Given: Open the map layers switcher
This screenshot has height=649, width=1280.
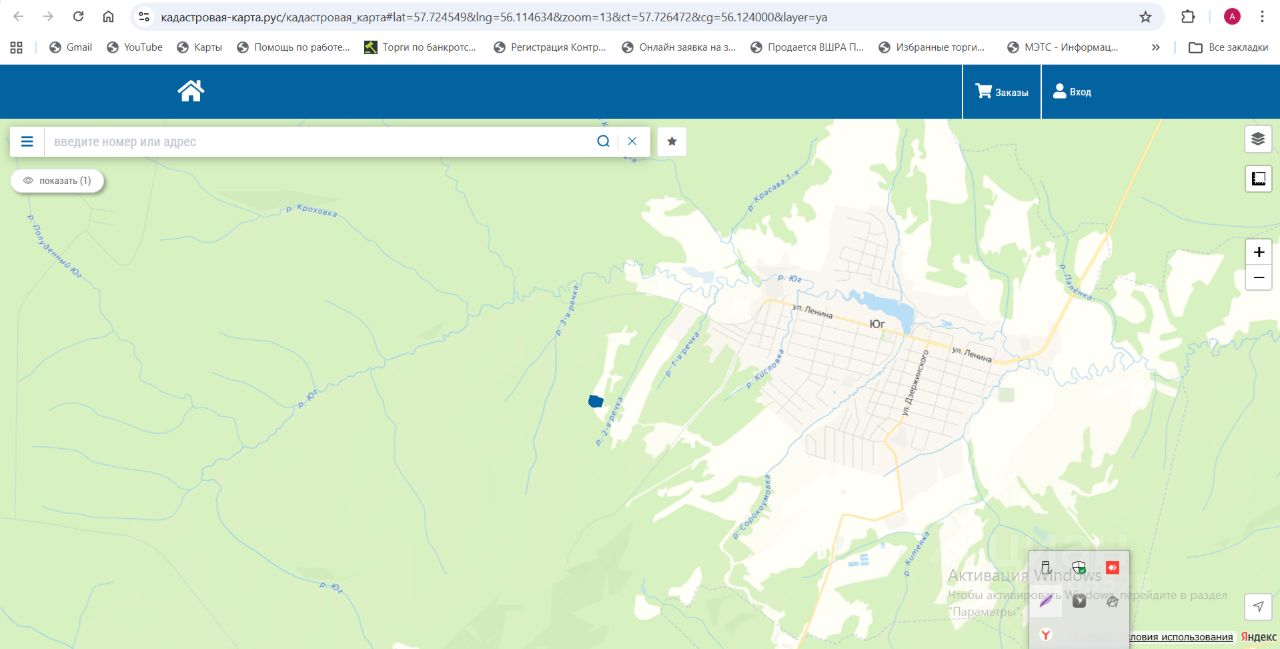Looking at the screenshot, I should (x=1258, y=139).
